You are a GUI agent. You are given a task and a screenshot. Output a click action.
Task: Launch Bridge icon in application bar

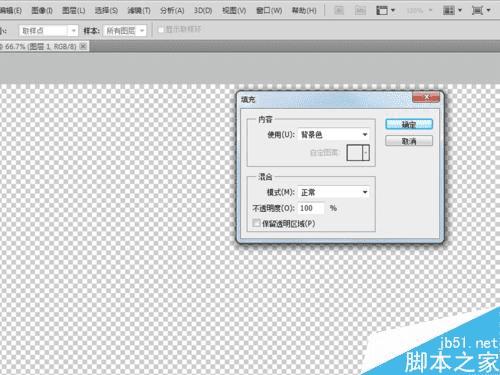pyautogui.click(x=339, y=10)
